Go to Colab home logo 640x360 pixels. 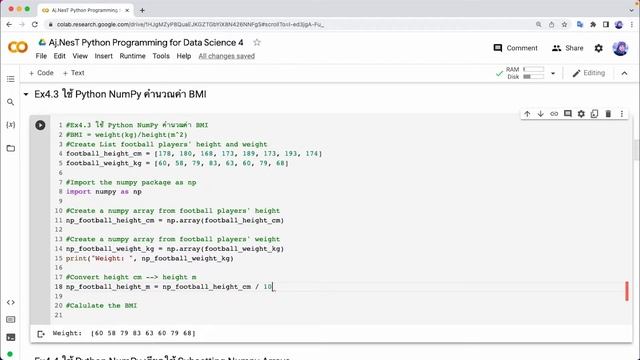pos(18,47)
